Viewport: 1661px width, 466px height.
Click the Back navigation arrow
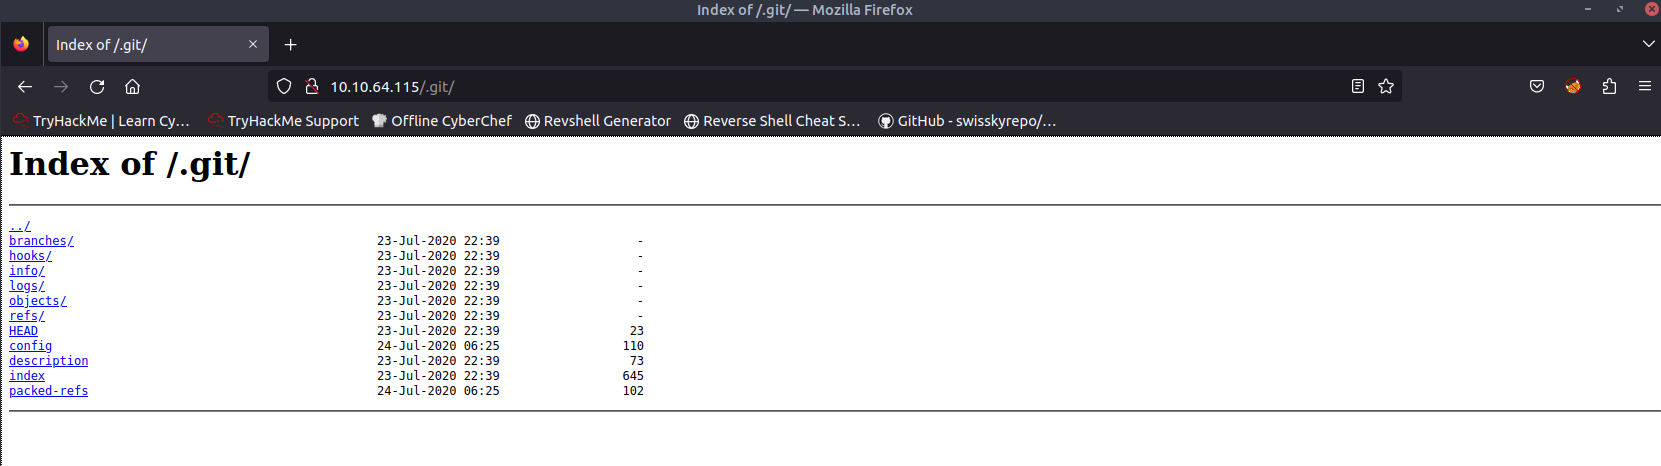click(25, 87)
